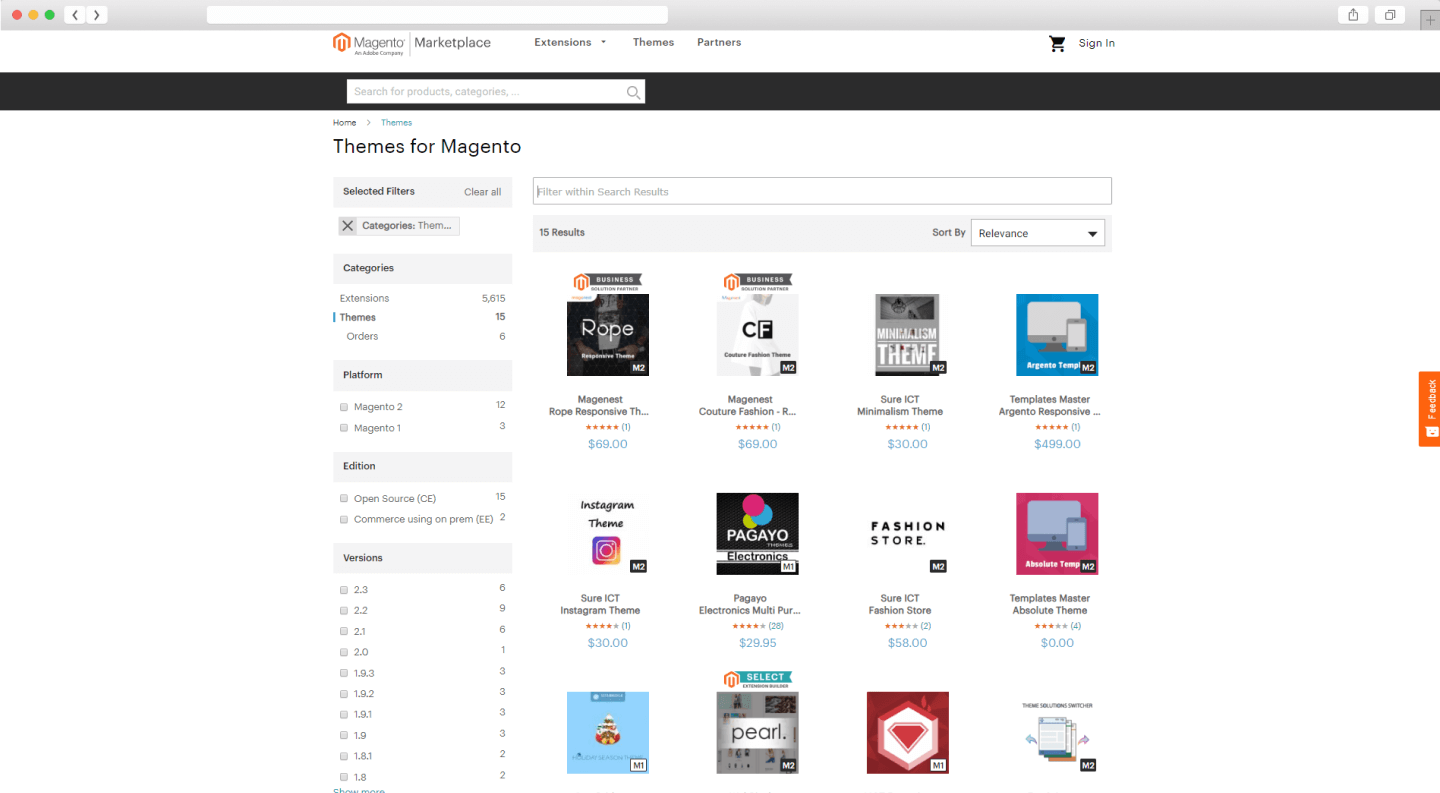
Task: Click the Magento Marketplace logo
Action: (x=412, y=43)
